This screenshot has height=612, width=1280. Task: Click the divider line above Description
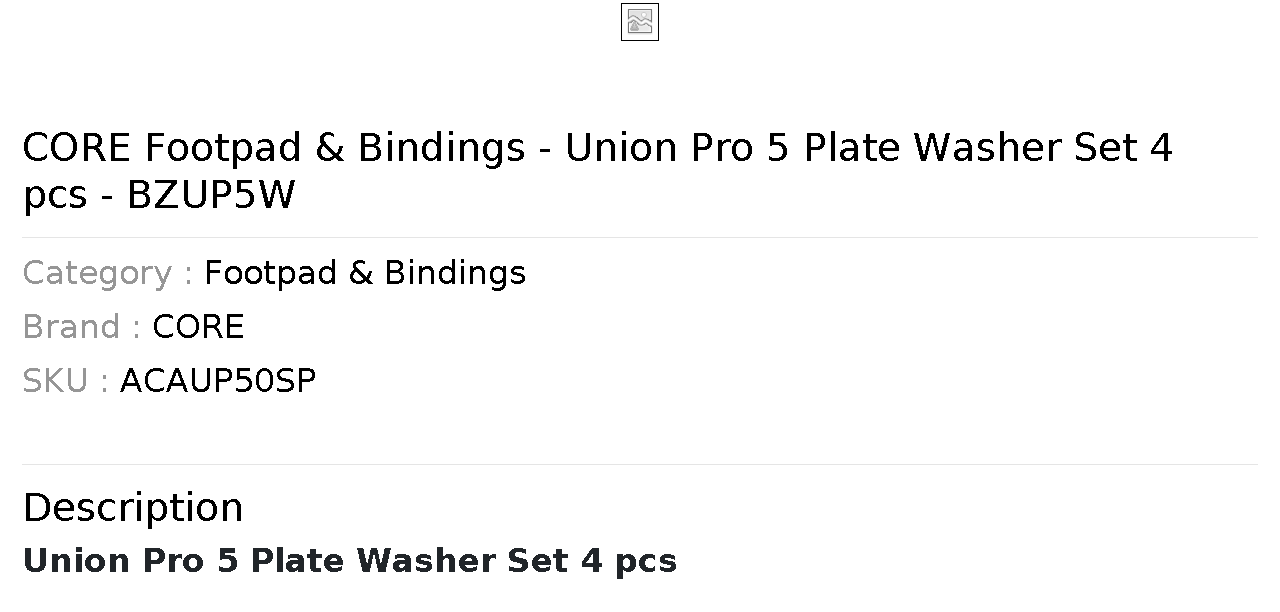(640, 464)
